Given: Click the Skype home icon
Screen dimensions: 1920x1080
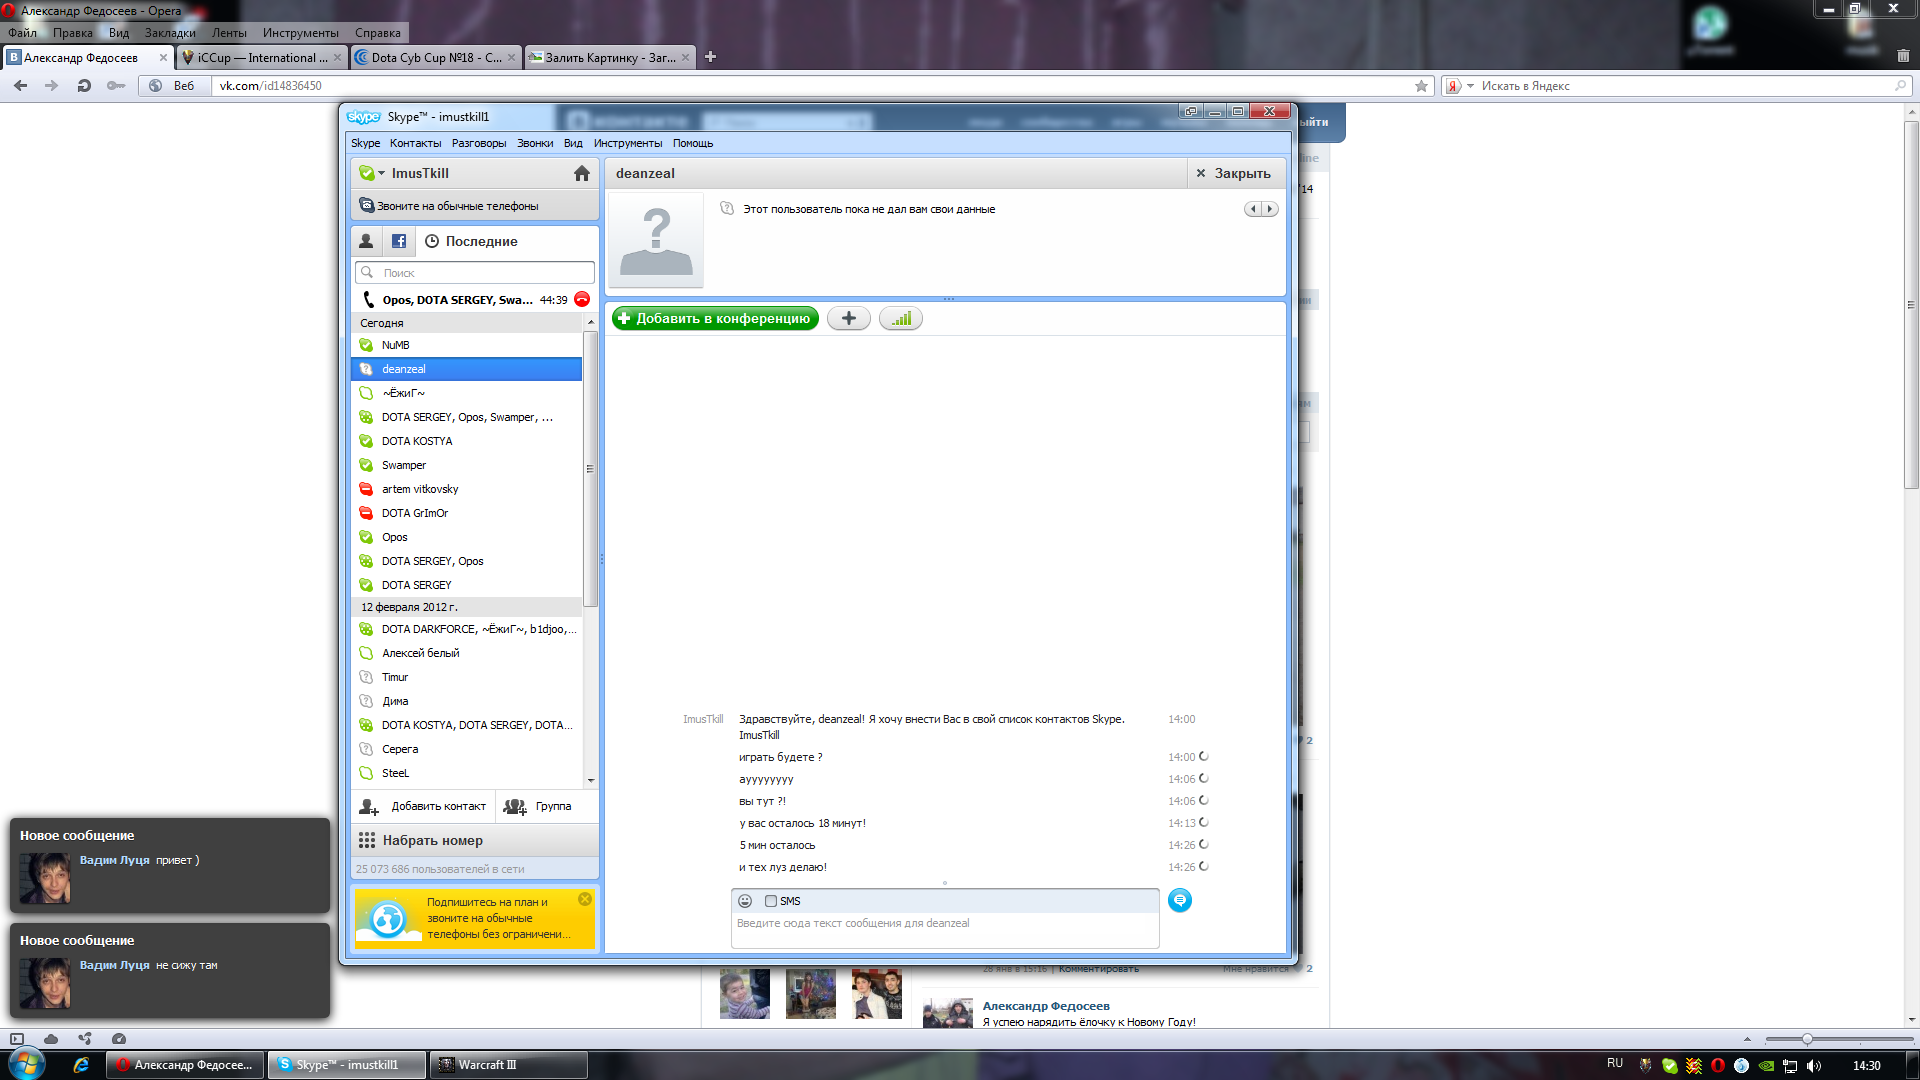Looking at the screenshot, I should [581, 173].
